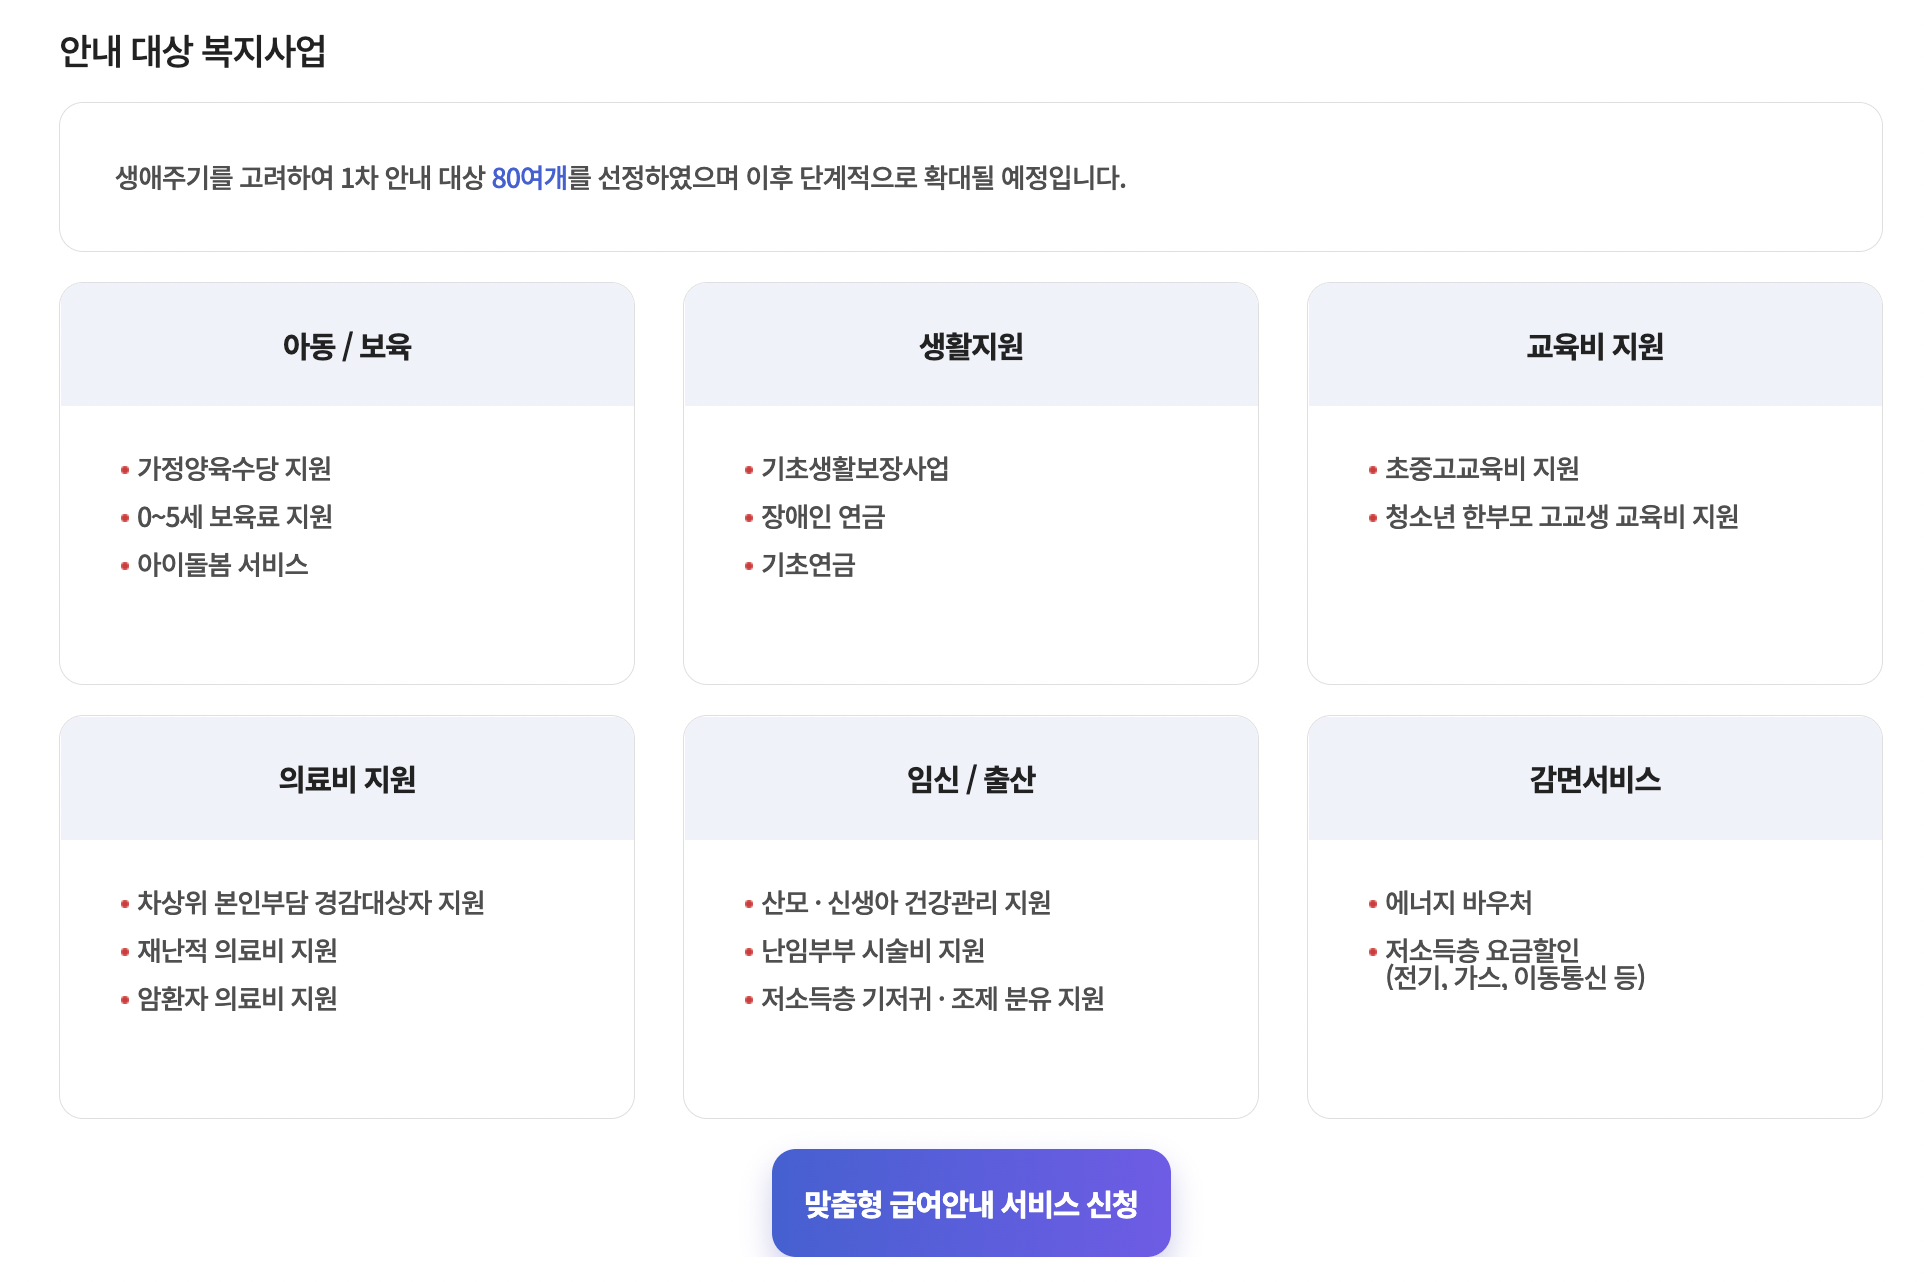Open 산모·신생아 건강관리 지원

pyautogui.click(x=904, y=901)
